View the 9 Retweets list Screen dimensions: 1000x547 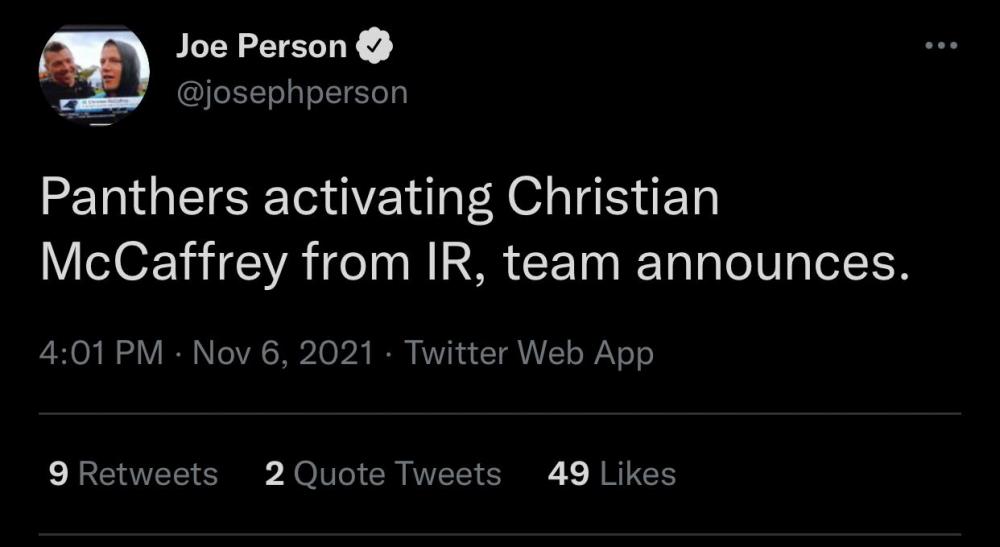[133, 473]
